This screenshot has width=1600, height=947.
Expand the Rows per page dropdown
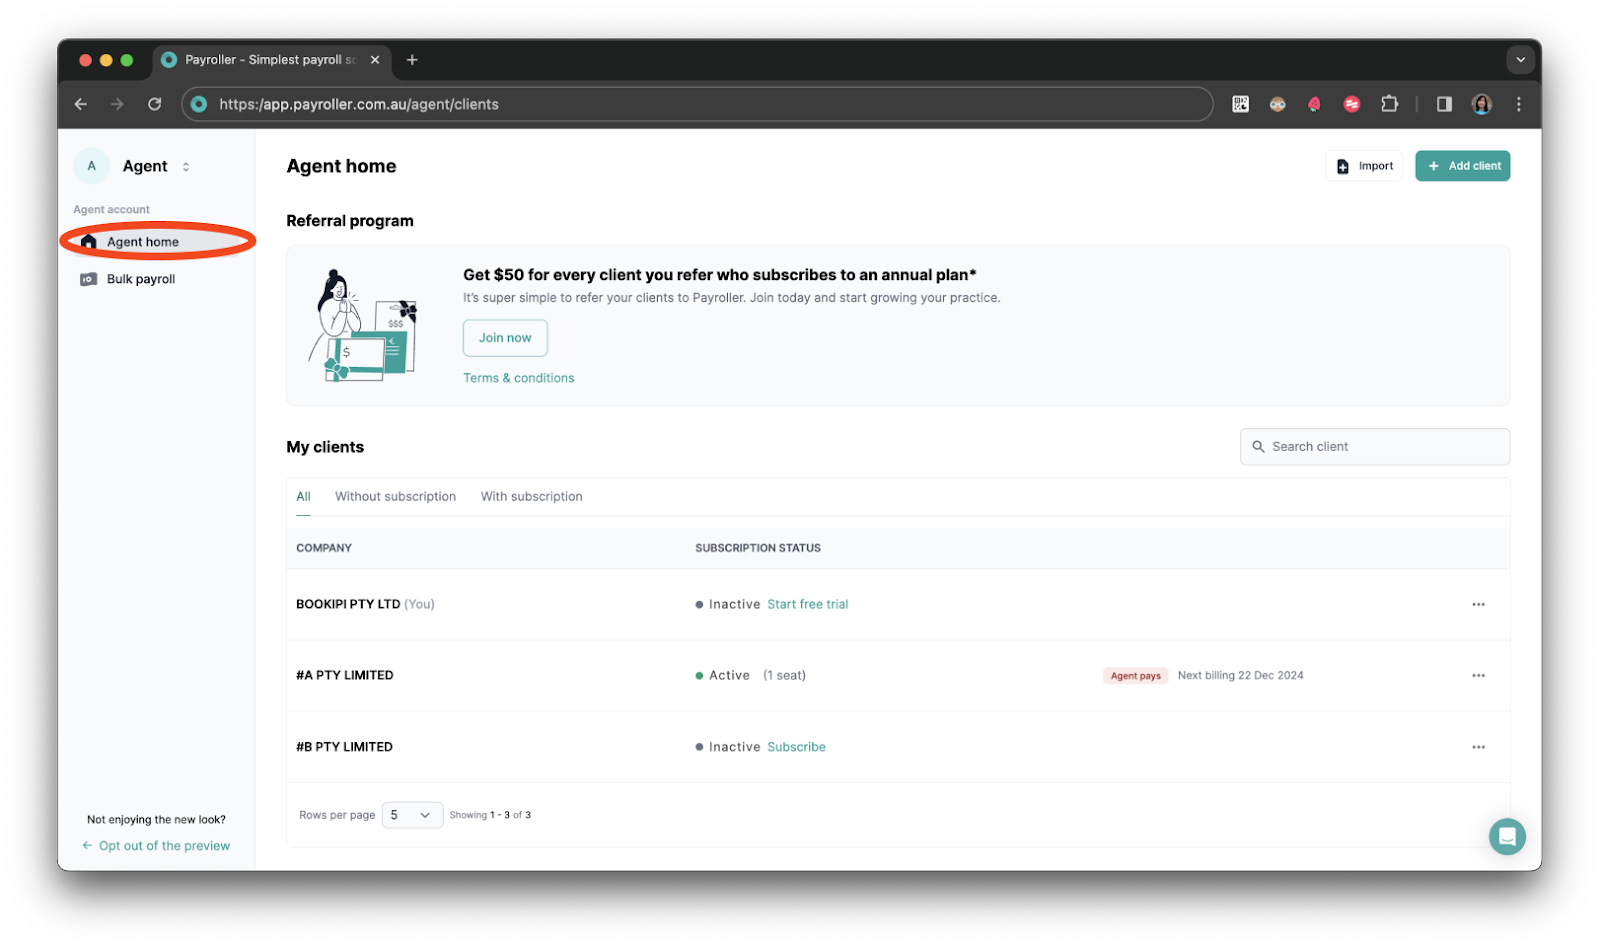[x=412, y=815]
